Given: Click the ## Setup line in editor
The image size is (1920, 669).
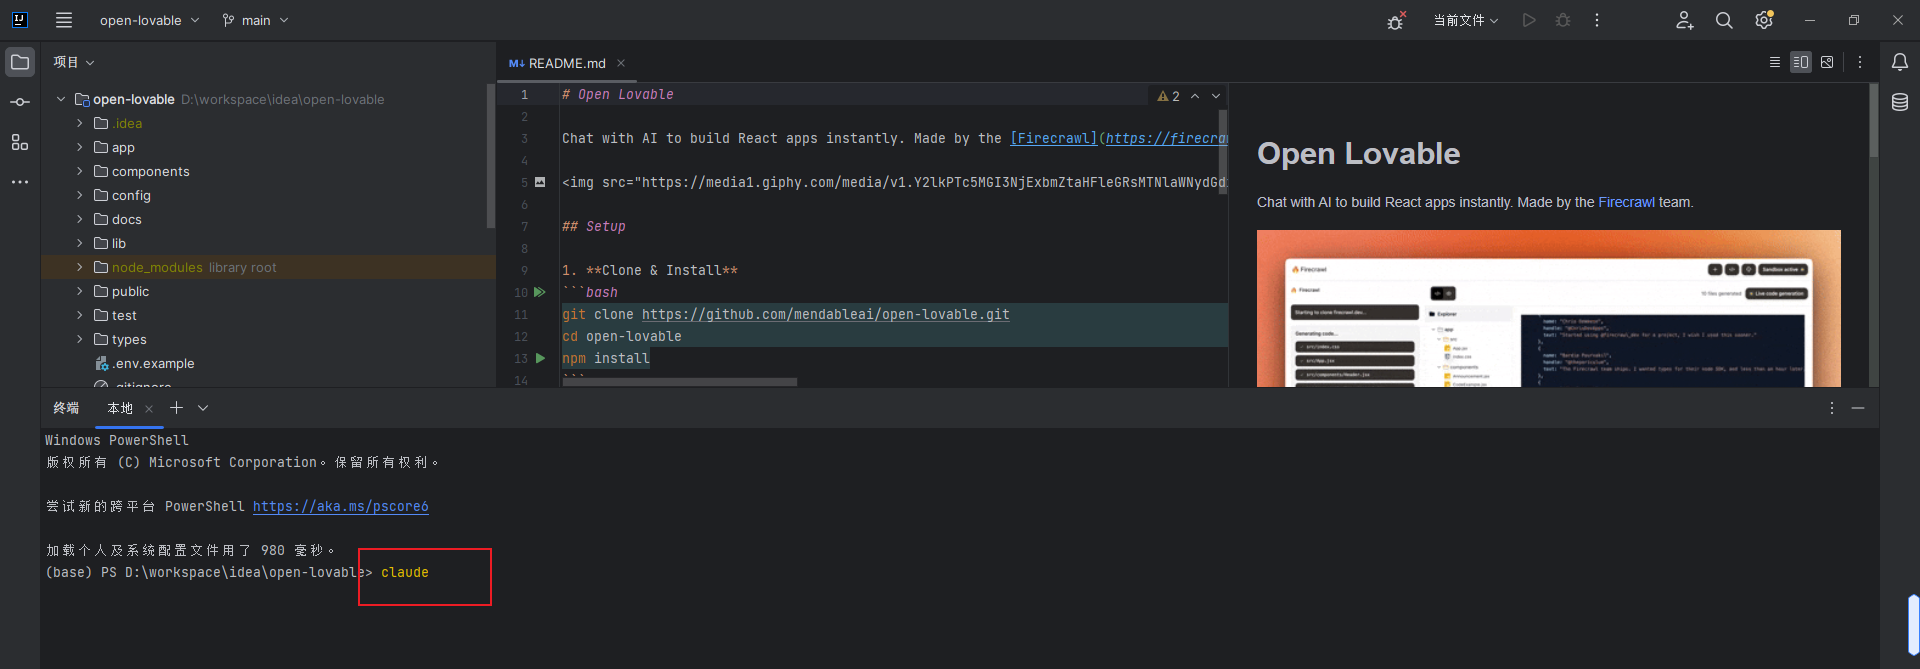Looking at the screenshot, I should [594, 226].
